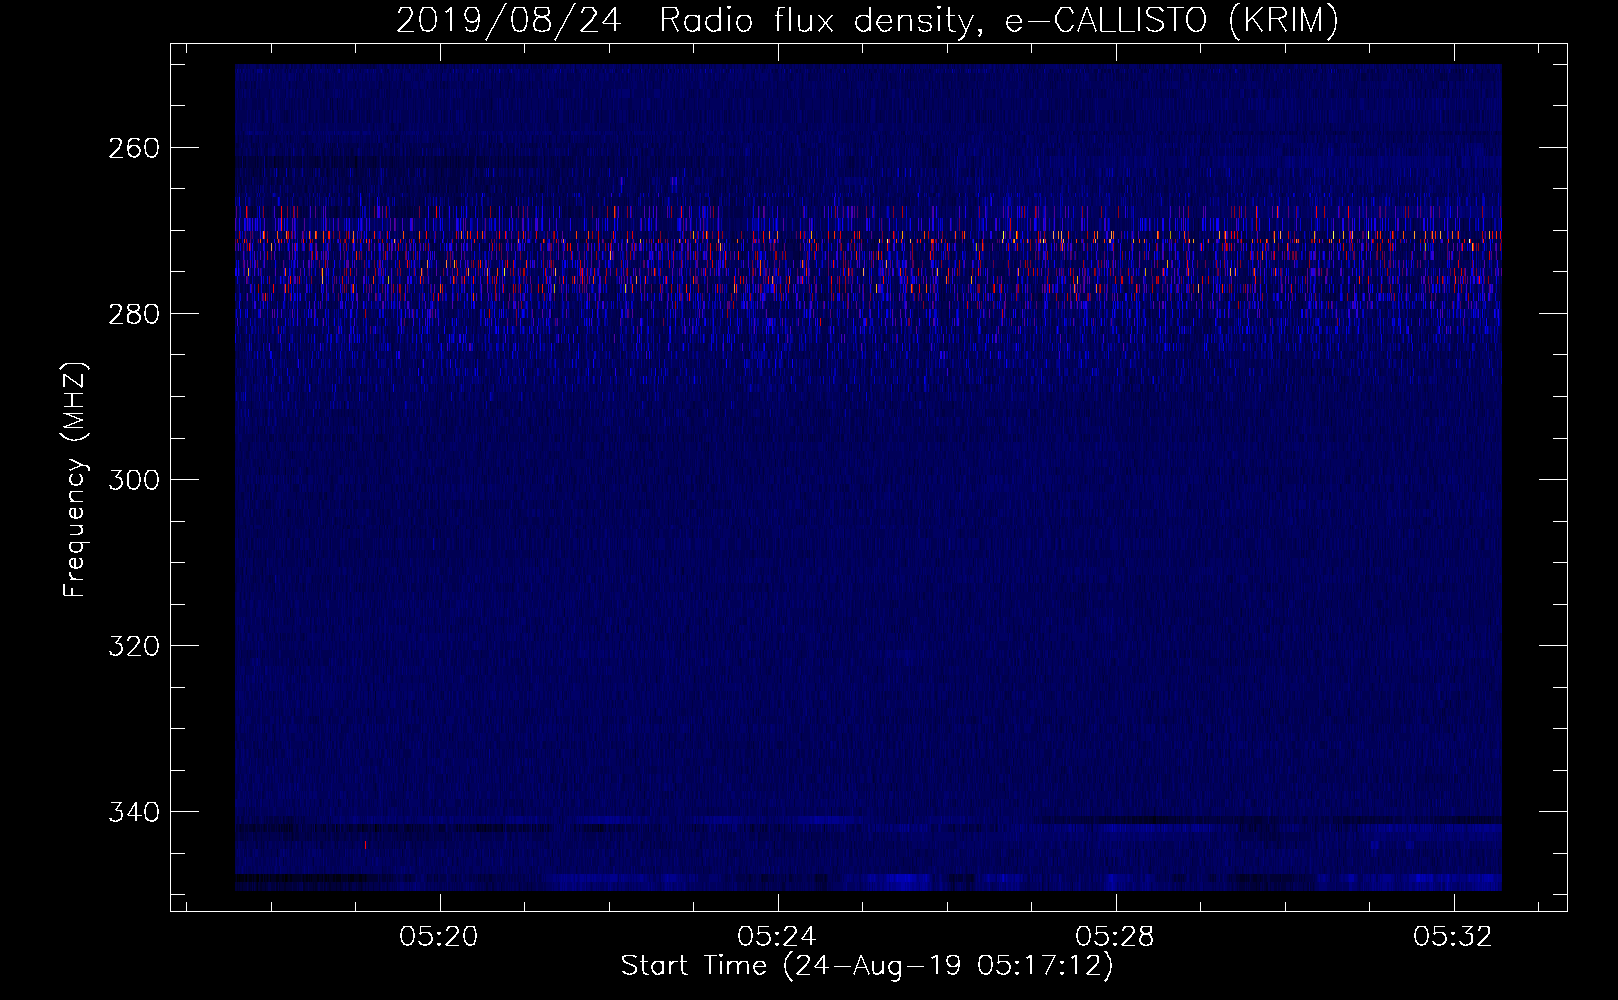Click the 260 frequency tick label
The image size is (1618, 1000).
[x=134, y=148]
